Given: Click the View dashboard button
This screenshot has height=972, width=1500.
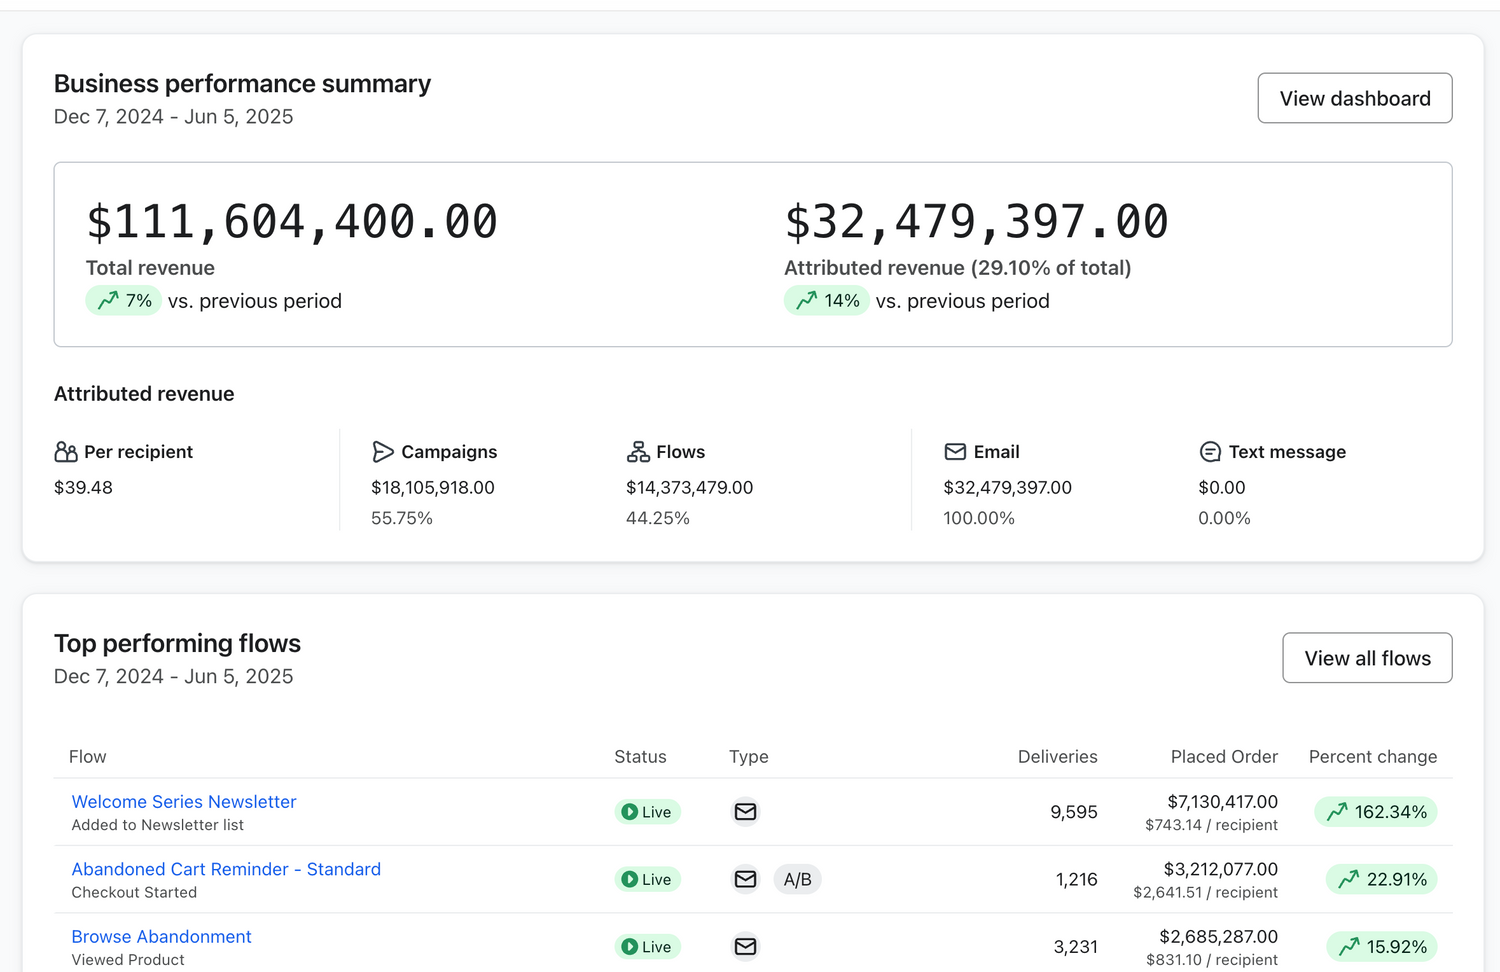Looking at the screenshot, I should tap(1354, 98).
